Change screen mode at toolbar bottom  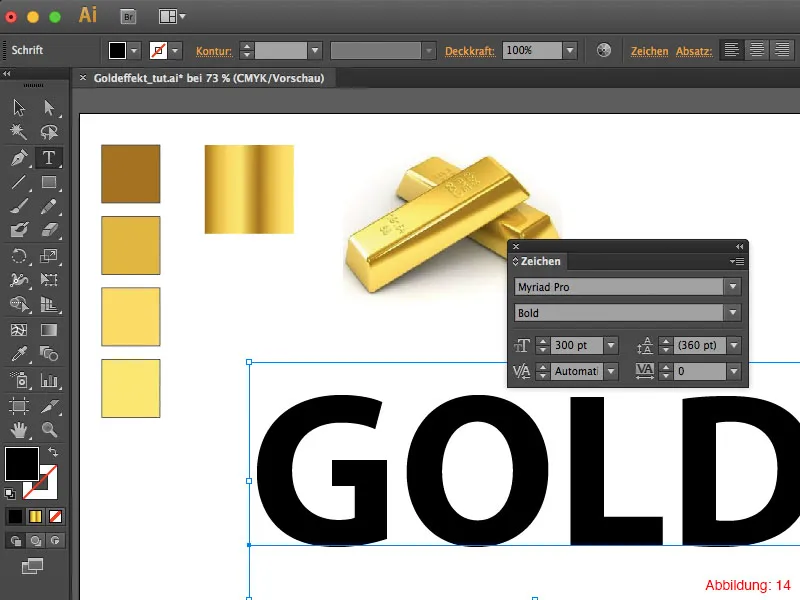click(x=32, y=566)
